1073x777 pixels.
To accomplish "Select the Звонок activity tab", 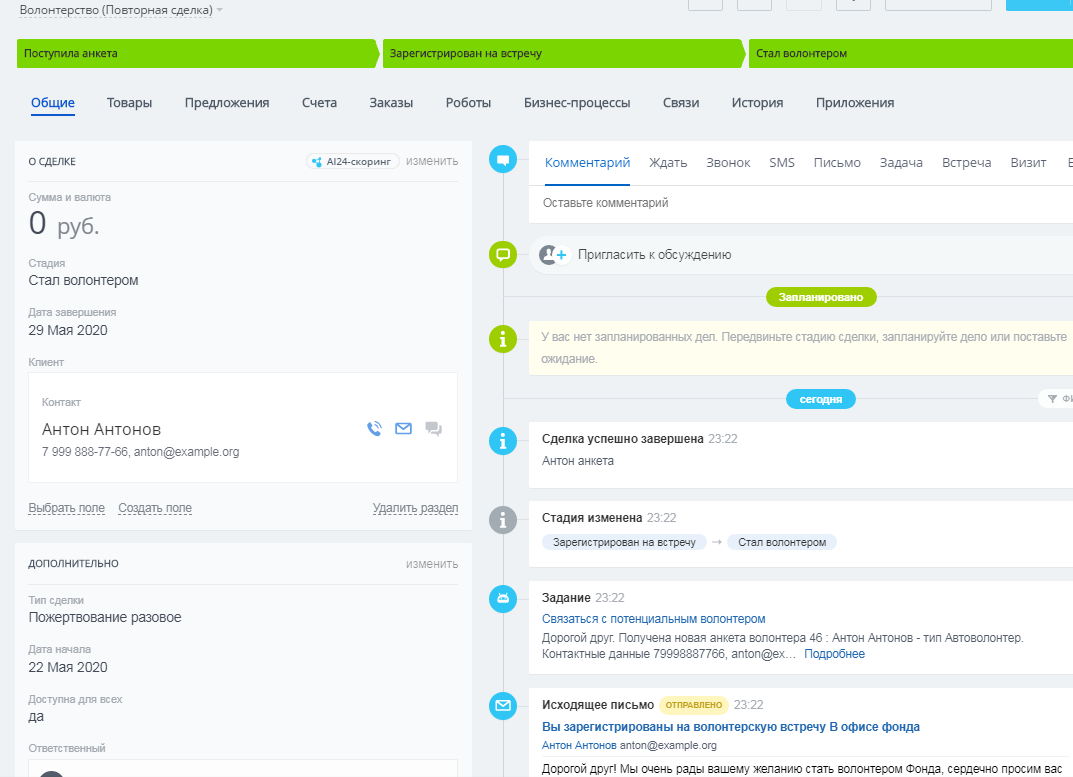I will pos(727,162).
